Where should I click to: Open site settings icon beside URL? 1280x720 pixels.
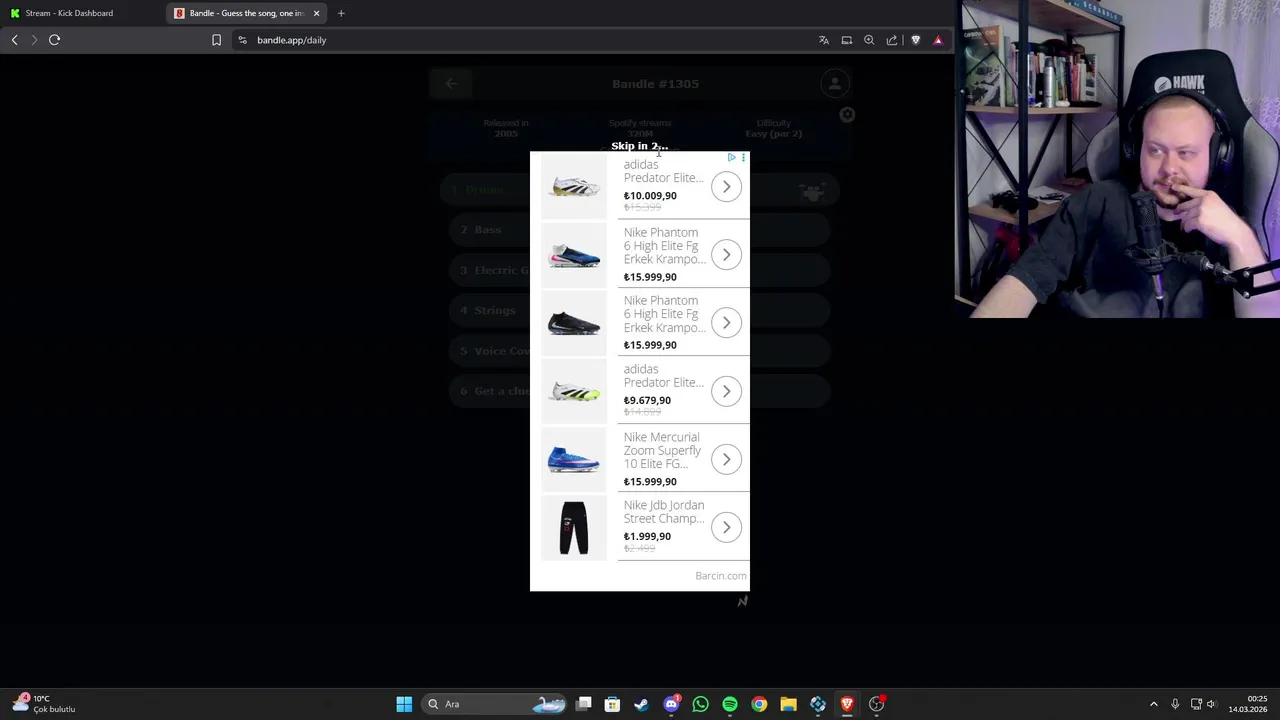pyautogui.click(x=242, y=40)
